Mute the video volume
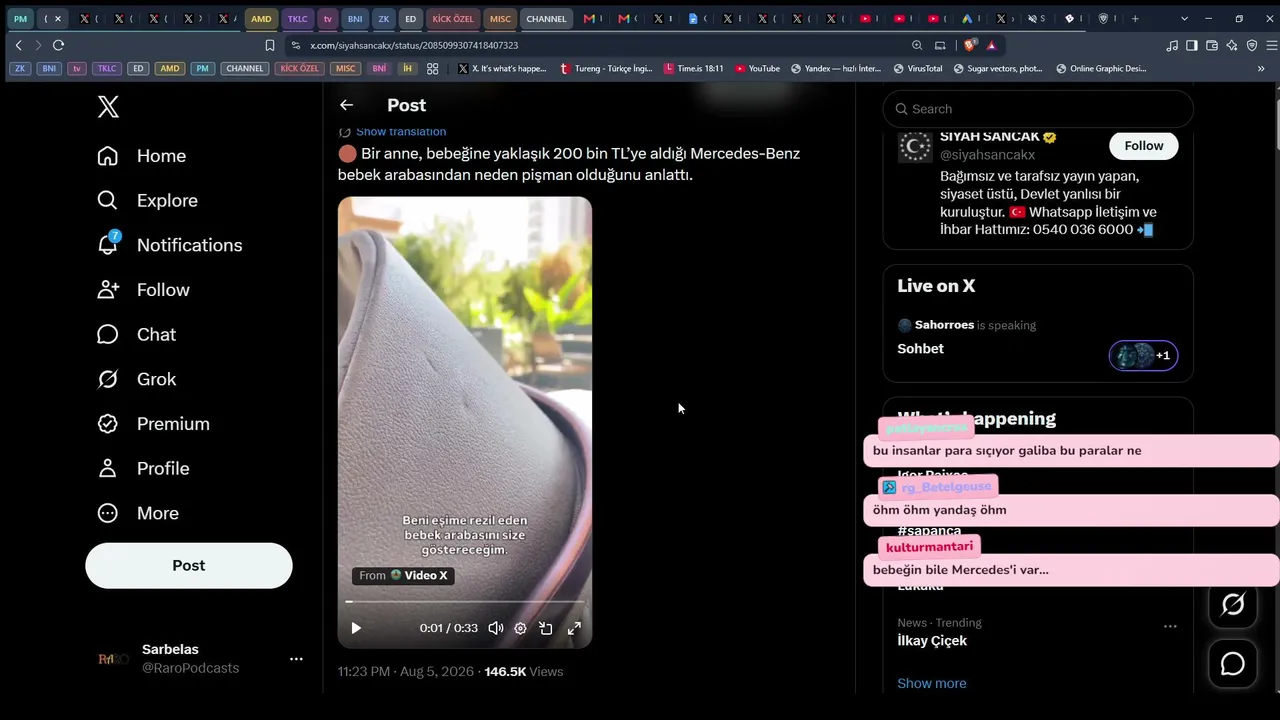This screenshot has height=720, width=1280. pos(496,628)
